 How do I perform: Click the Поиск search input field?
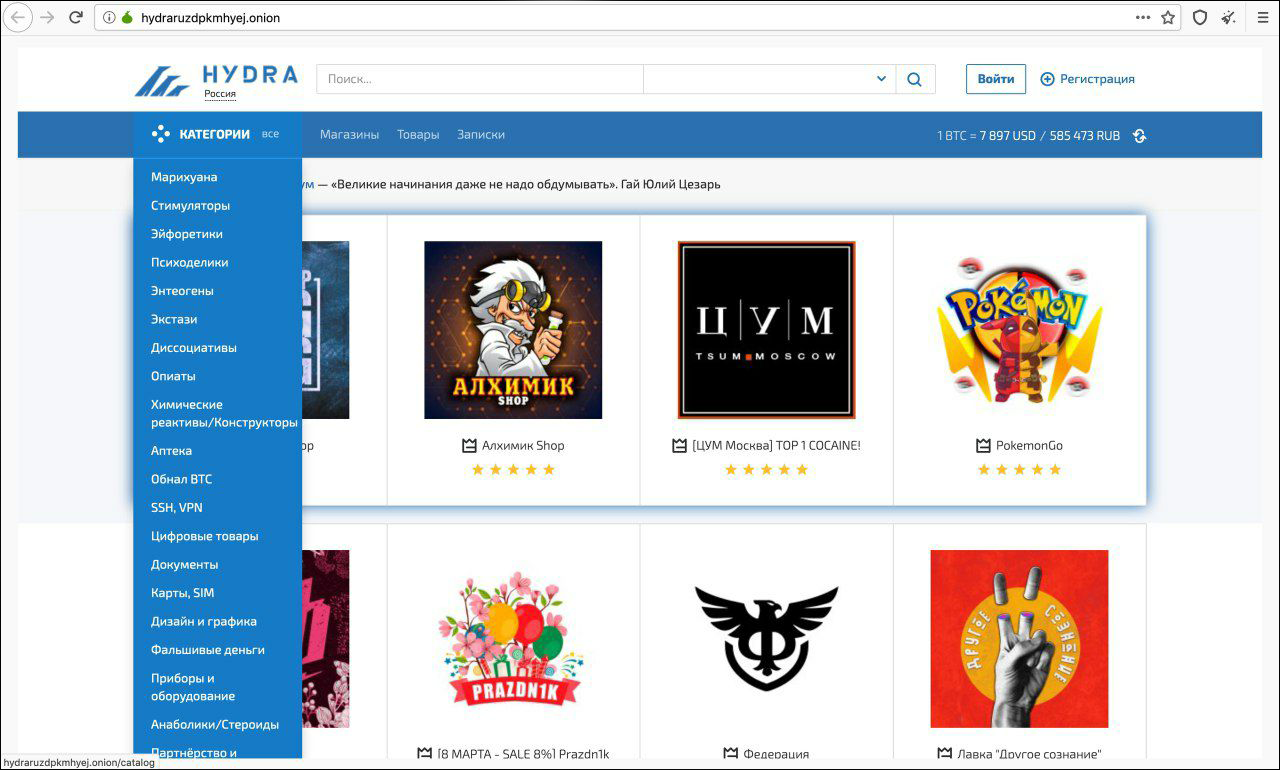pyautogui.click(x=480, y=79)
